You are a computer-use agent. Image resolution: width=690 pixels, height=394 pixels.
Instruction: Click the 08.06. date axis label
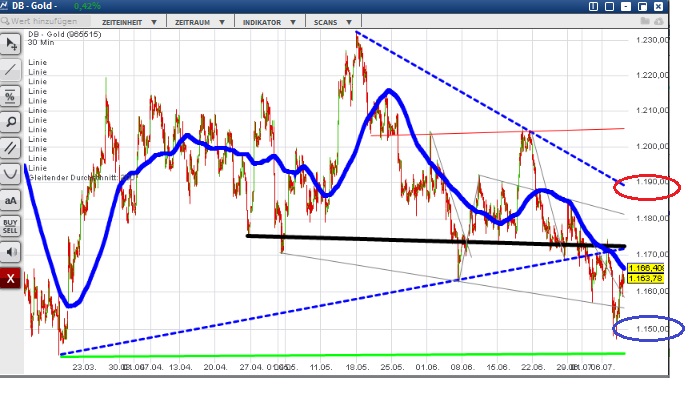[462, 367]
